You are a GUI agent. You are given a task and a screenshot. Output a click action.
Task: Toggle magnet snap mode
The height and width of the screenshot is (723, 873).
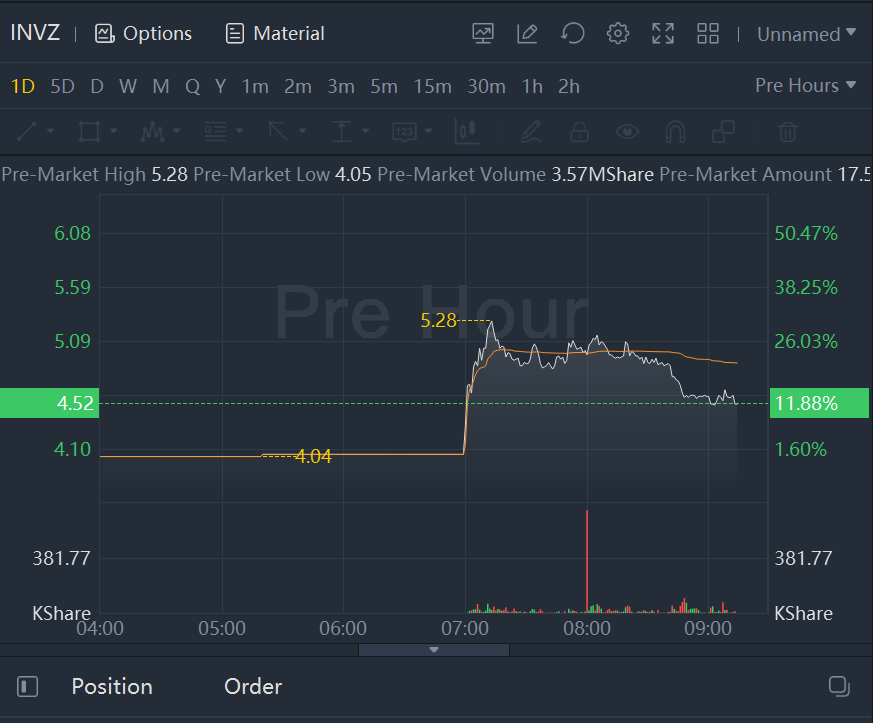click(675, 132)
